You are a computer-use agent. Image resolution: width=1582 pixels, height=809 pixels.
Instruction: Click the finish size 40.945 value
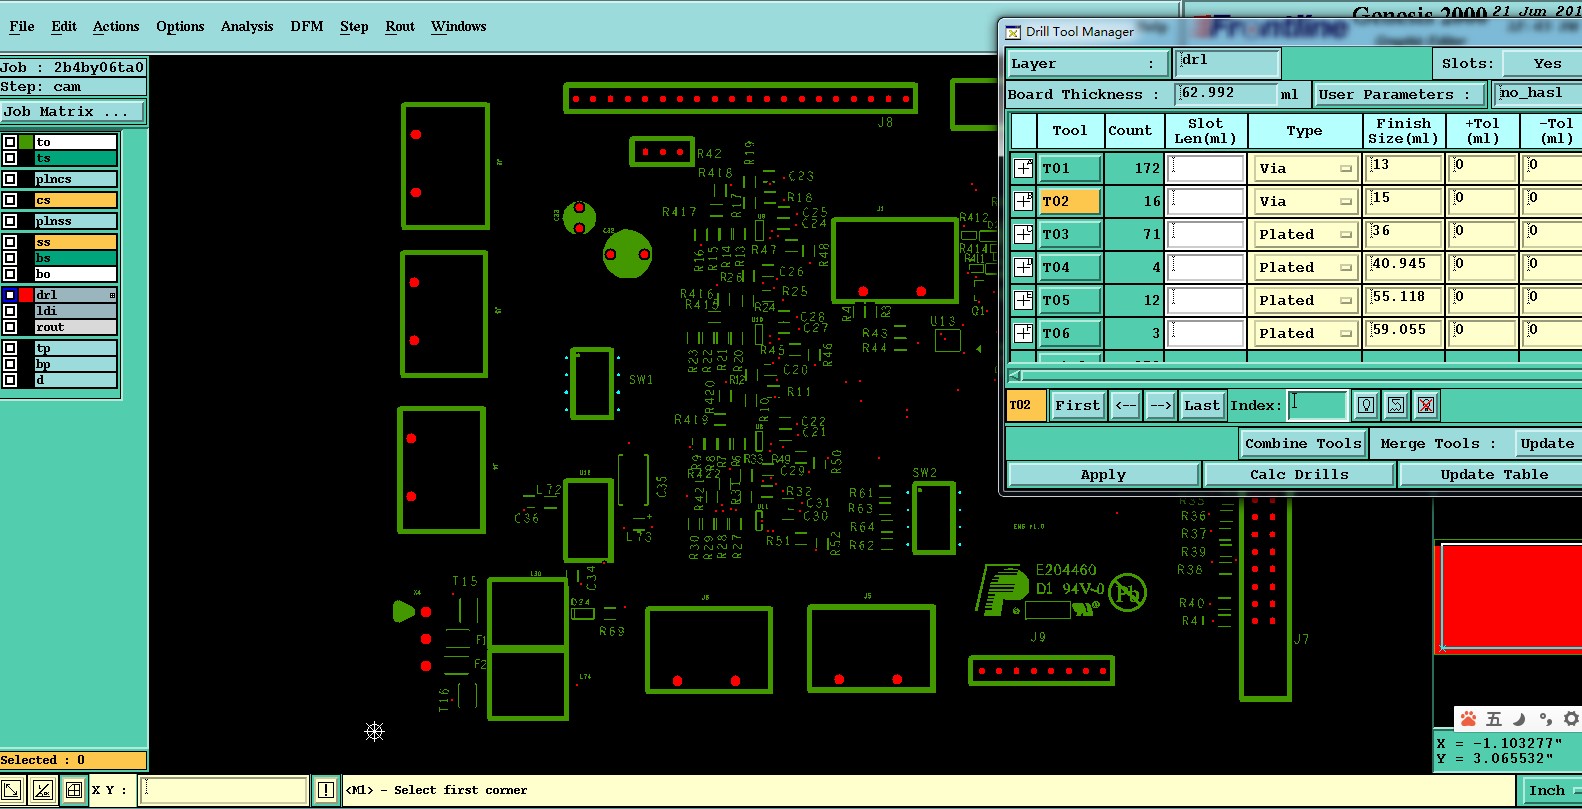point(1405,267)
